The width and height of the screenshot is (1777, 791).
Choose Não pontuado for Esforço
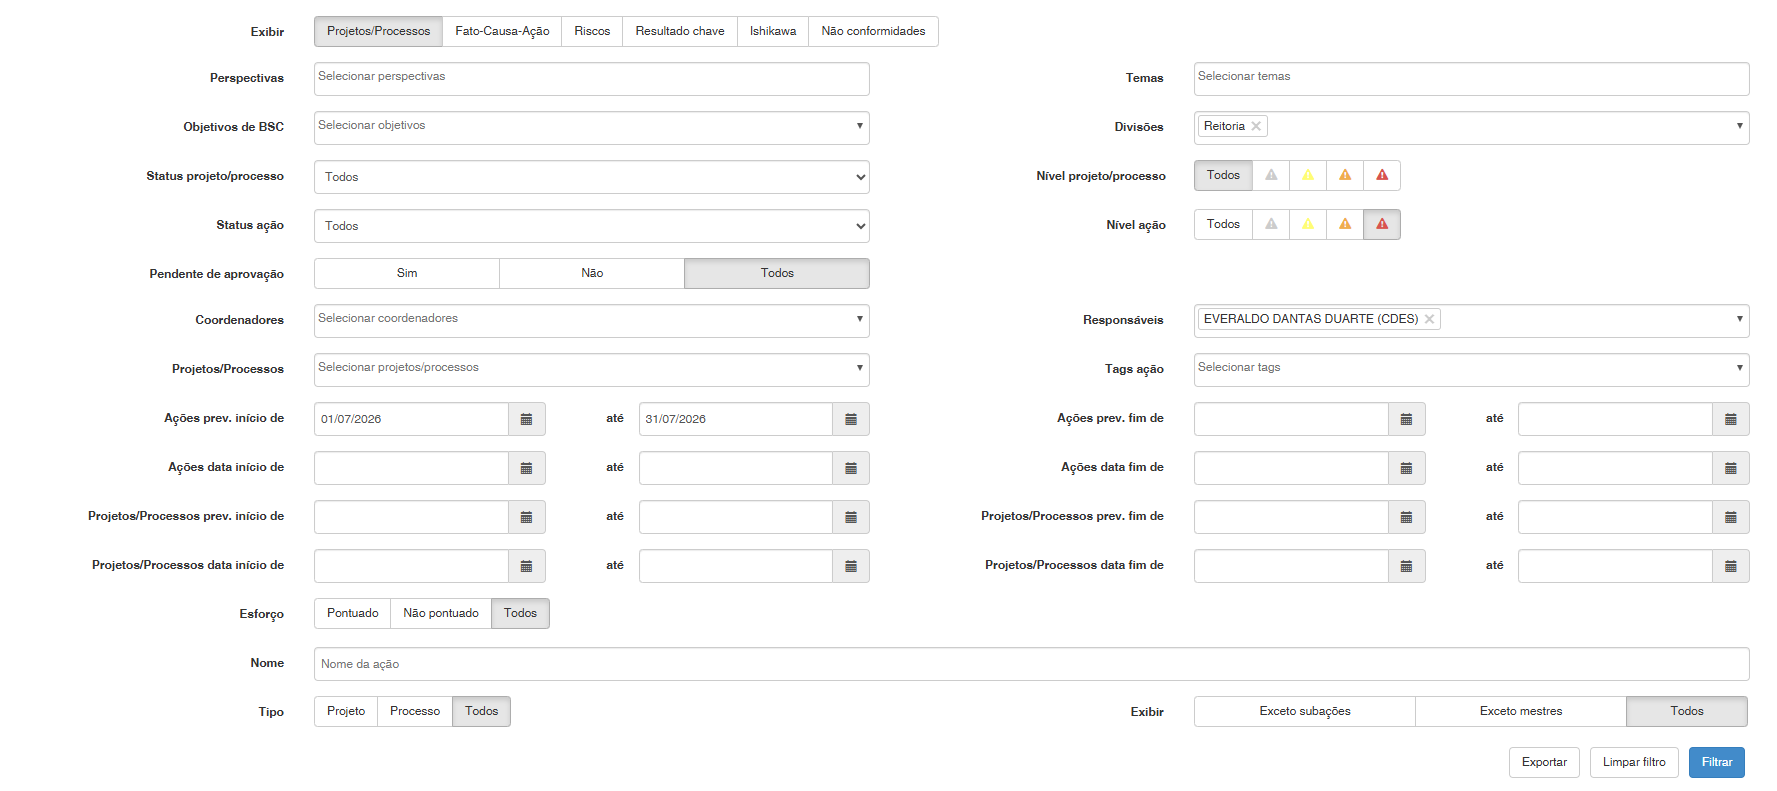pyautogui.click(x=441, y=613)
